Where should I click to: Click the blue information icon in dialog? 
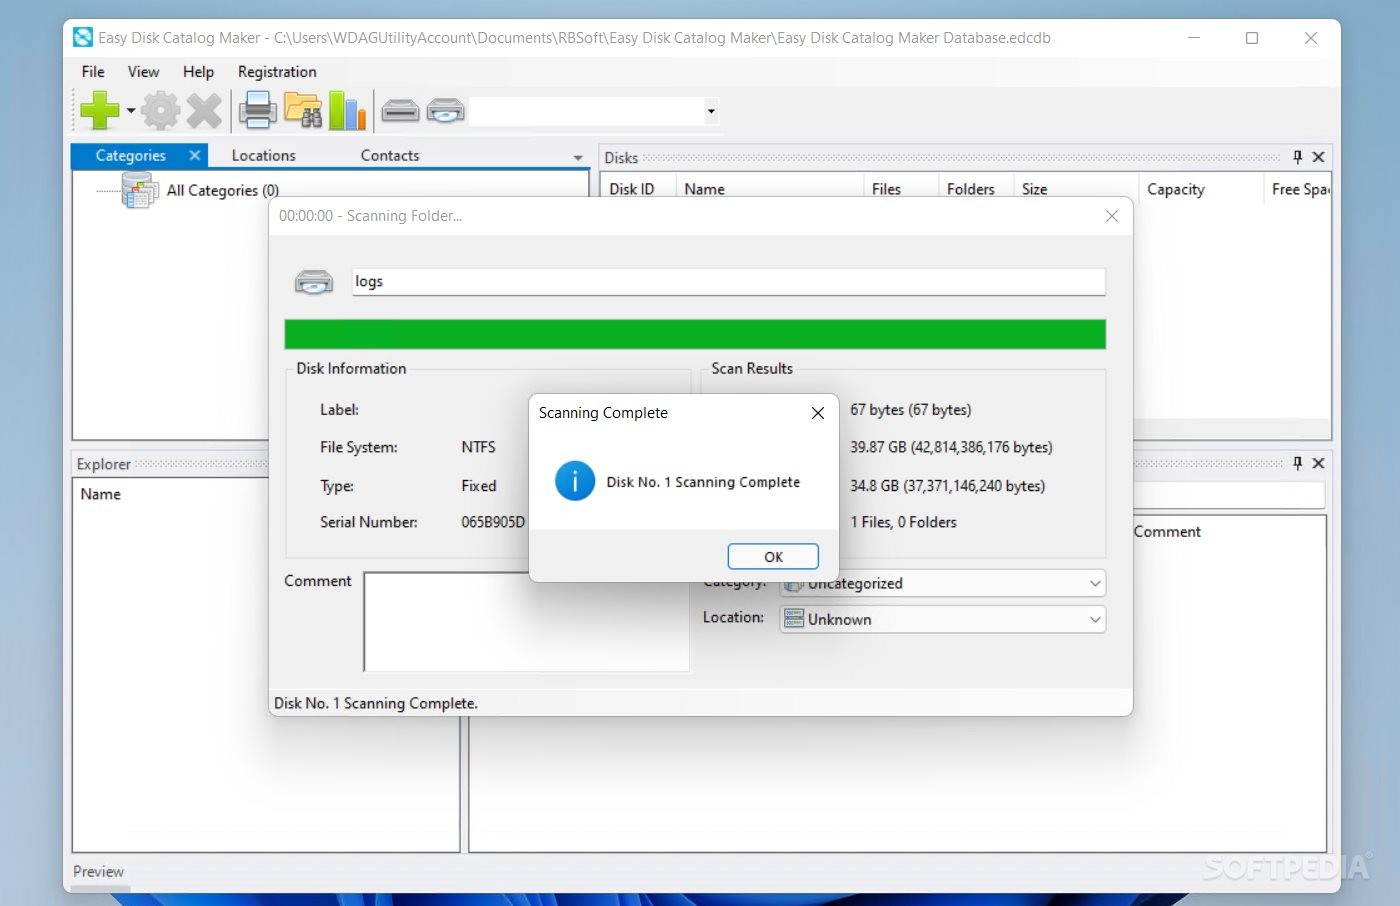[x=575, y=481]
